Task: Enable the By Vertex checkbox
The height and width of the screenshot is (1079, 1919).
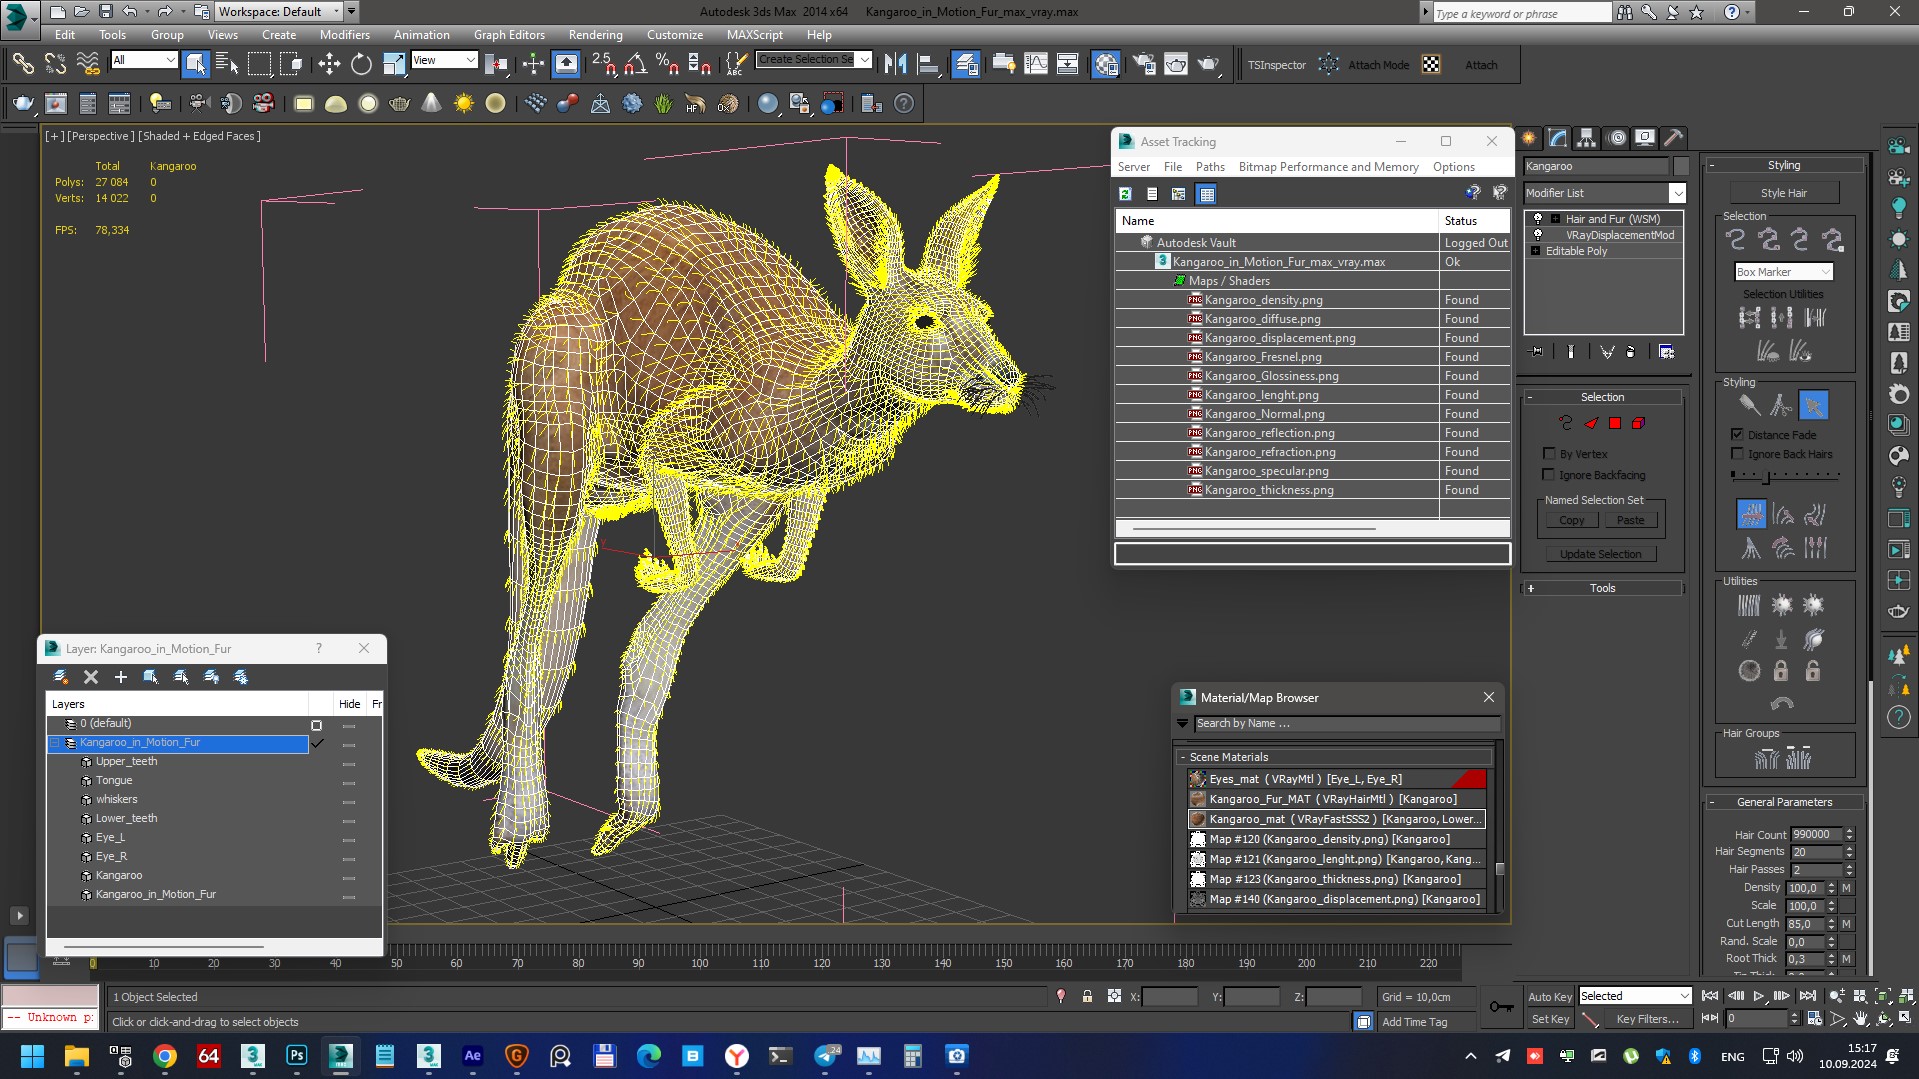Action: (x=1549, y=454)
